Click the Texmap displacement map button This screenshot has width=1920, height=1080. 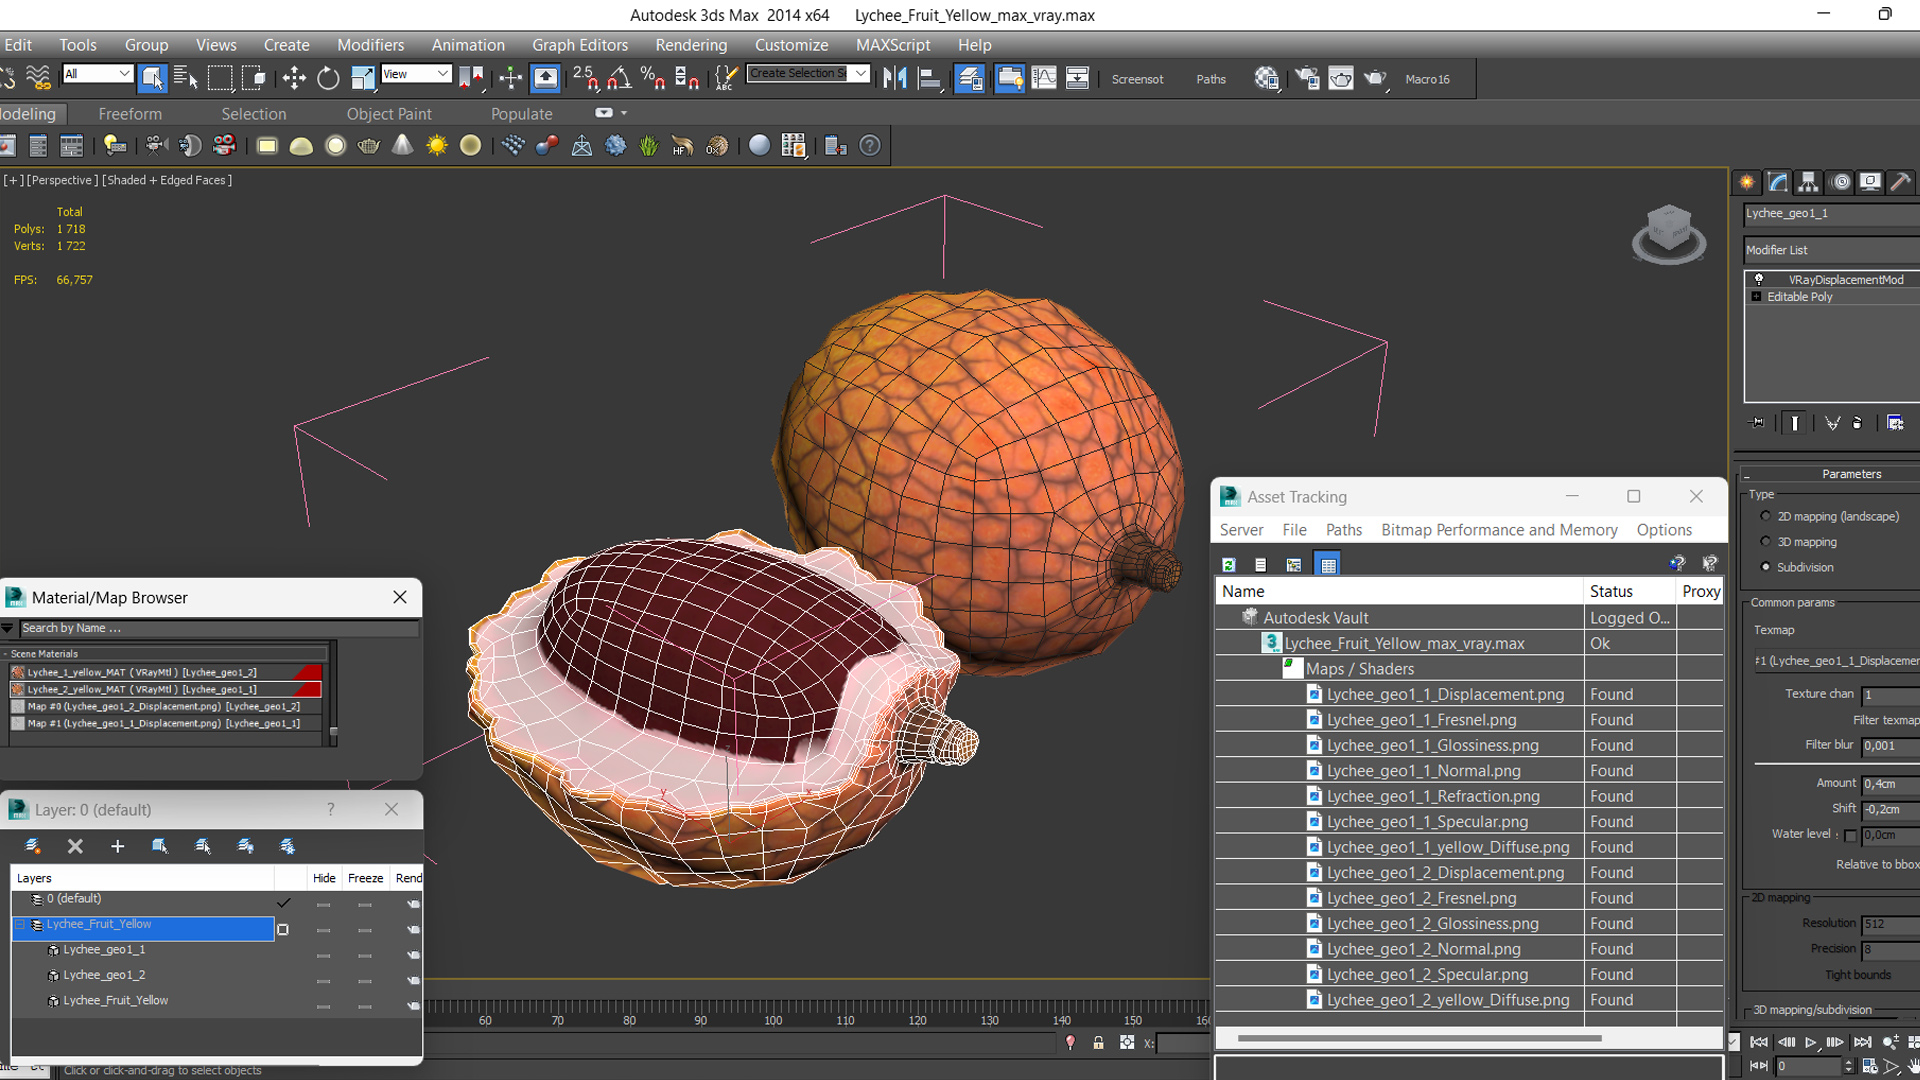coord(1836,661)
